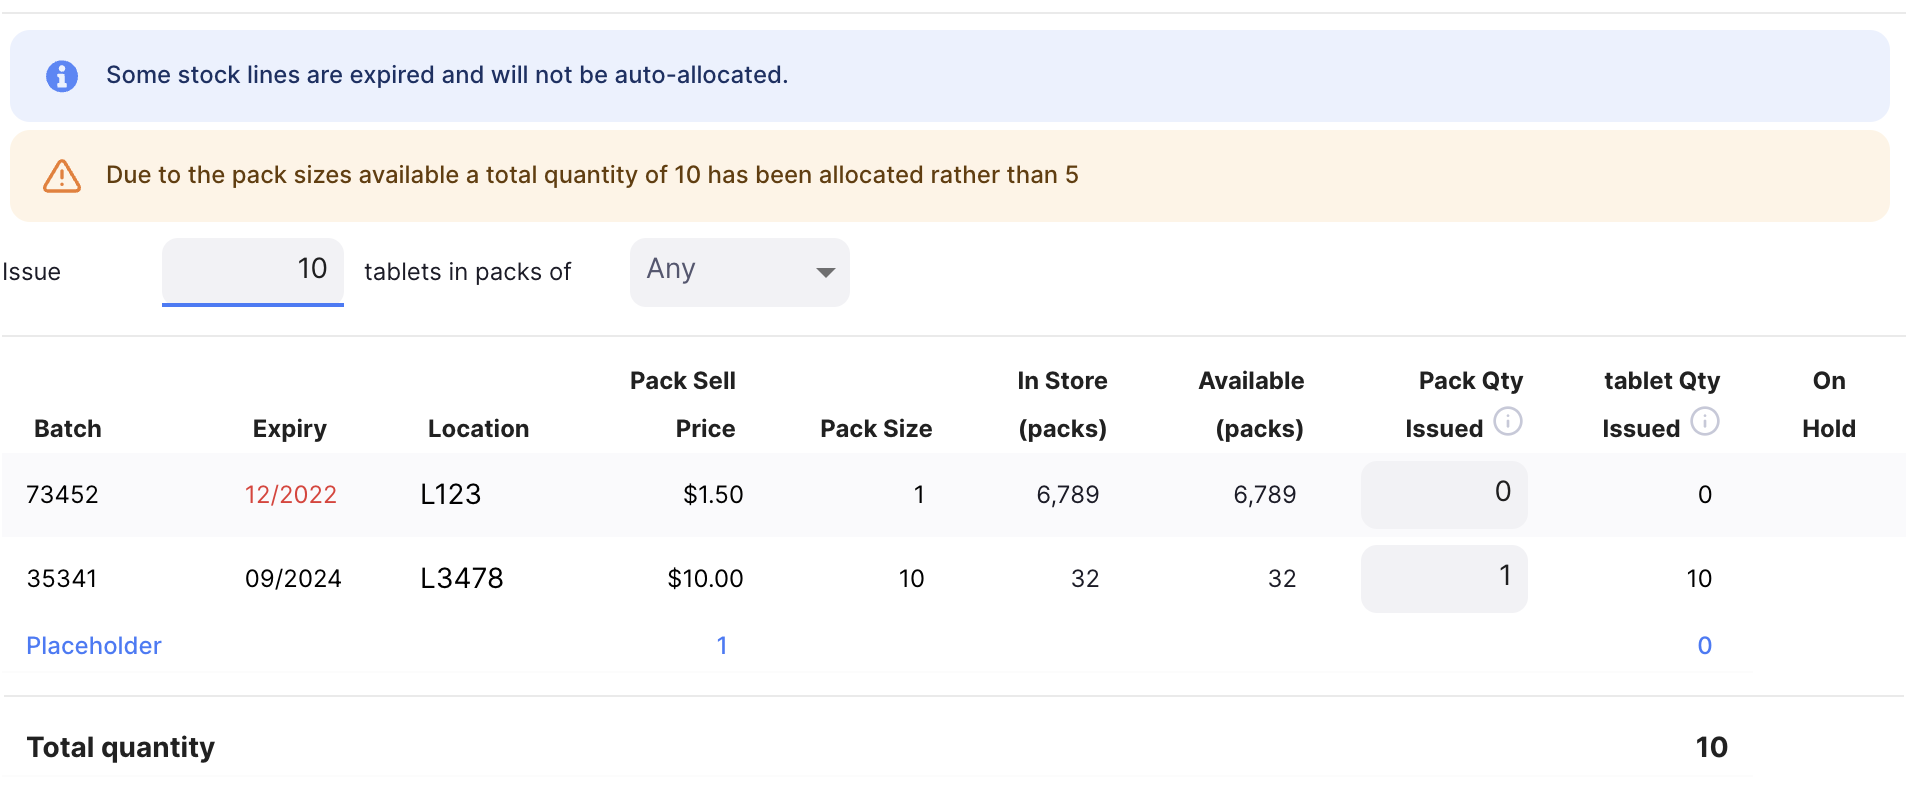The image size is (1910, 786).
Task: Click the Pack Sell Price column header
Action: 683,405
